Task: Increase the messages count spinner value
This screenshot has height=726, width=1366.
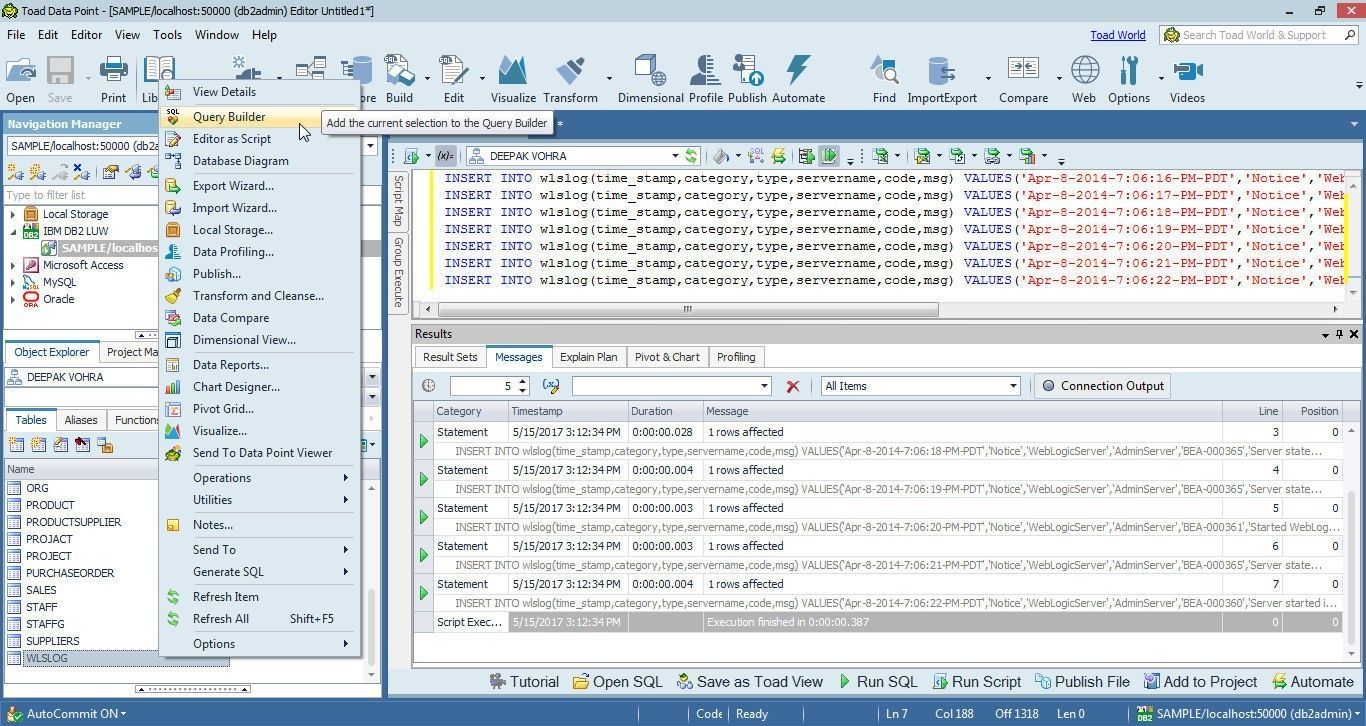Action: coord(522,381)
